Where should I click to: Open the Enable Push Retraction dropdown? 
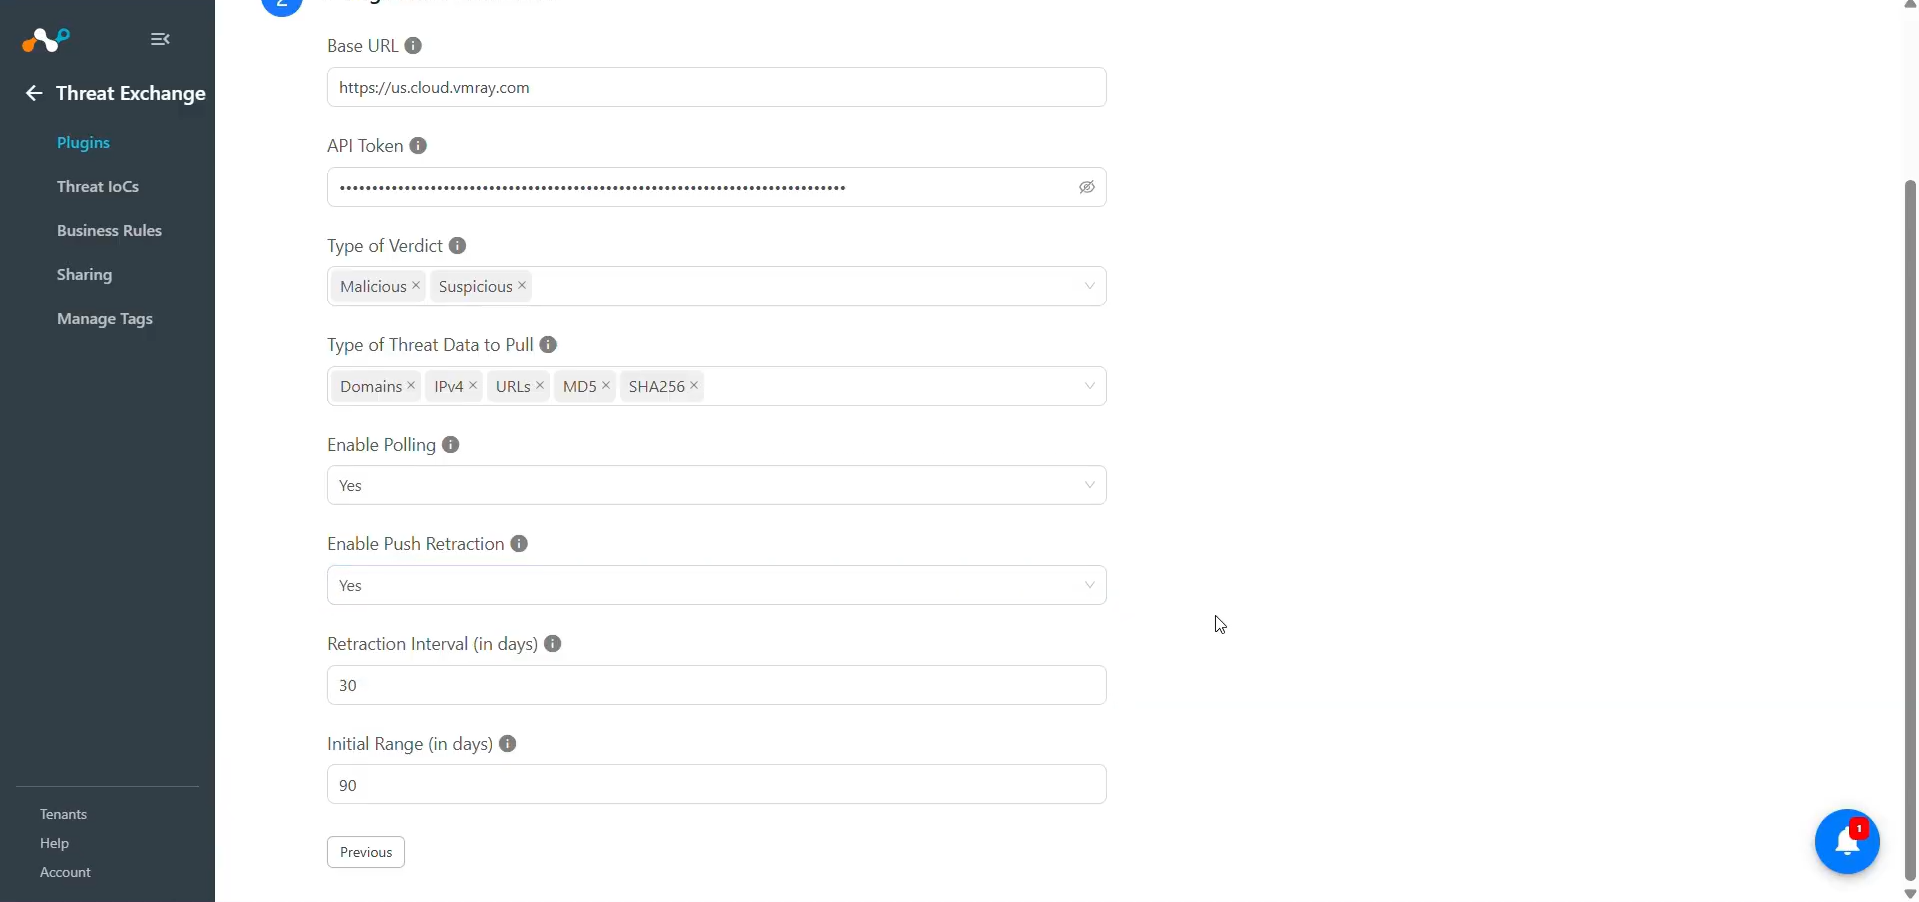pos(717,585)
